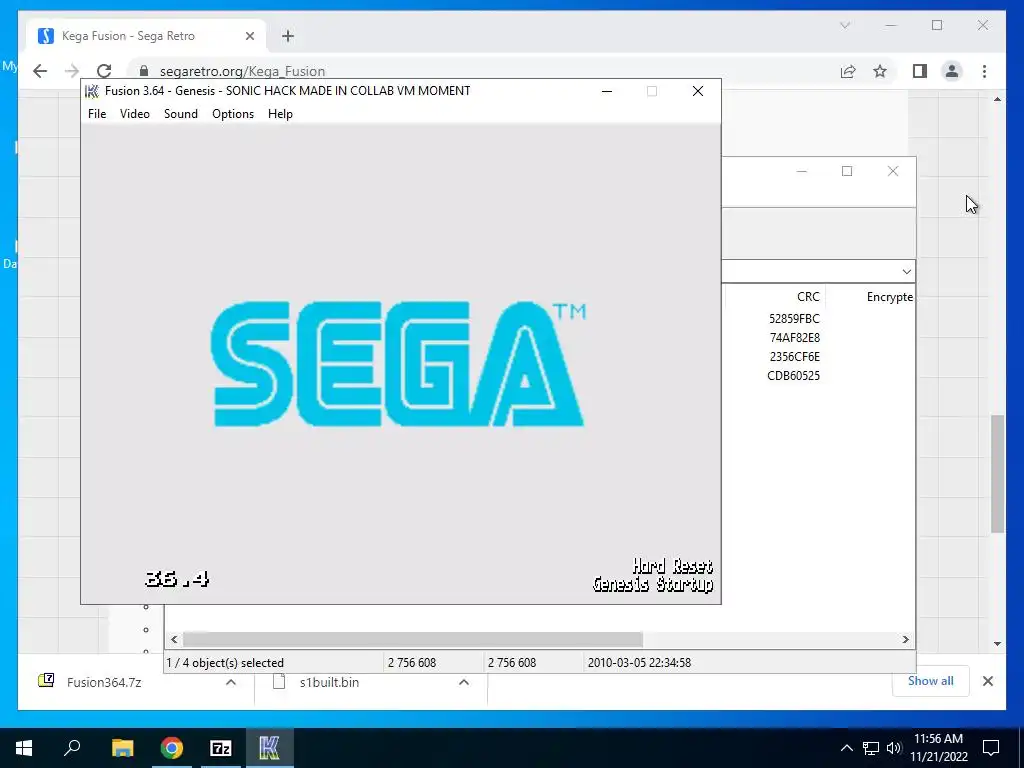This screenshot has width=1024, height=768.
Task: Sort by CRC column header in 7-Zip
Action: click(x=808, y=296)
